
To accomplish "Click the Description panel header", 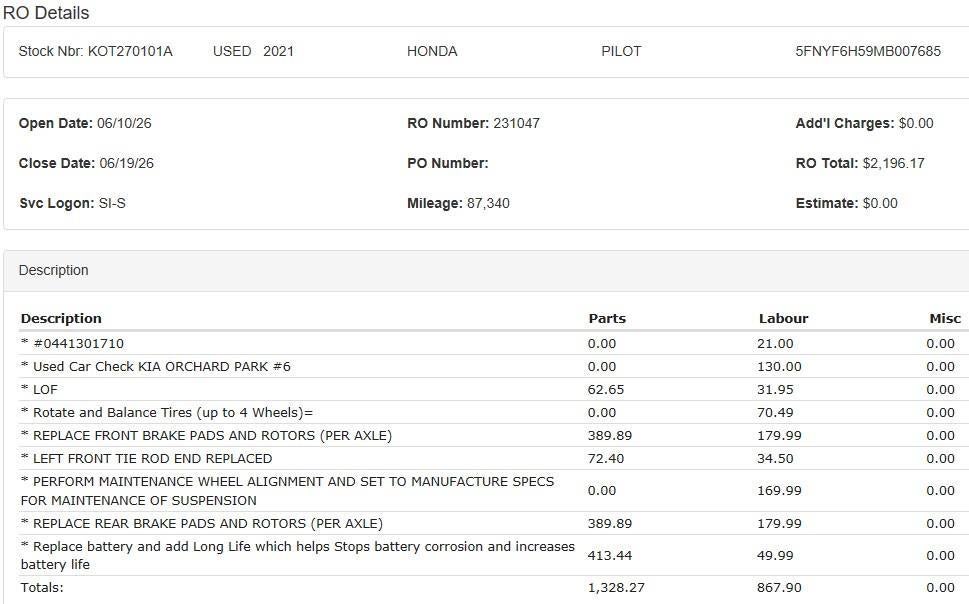I will click(x=487, y=271).
